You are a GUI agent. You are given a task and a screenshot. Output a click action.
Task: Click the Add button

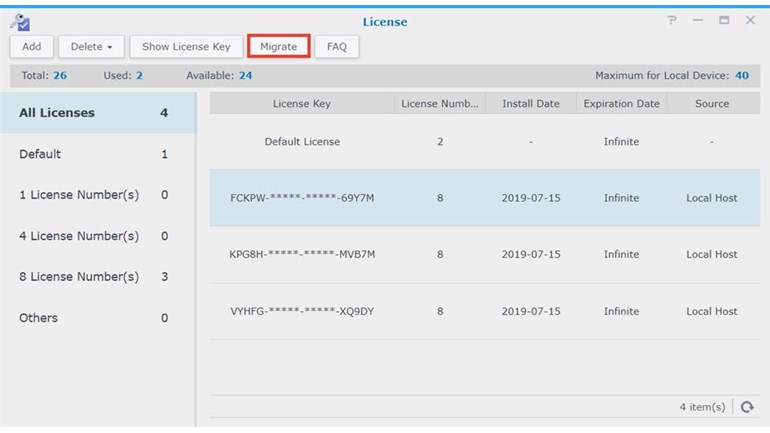[x=31, y=47]
